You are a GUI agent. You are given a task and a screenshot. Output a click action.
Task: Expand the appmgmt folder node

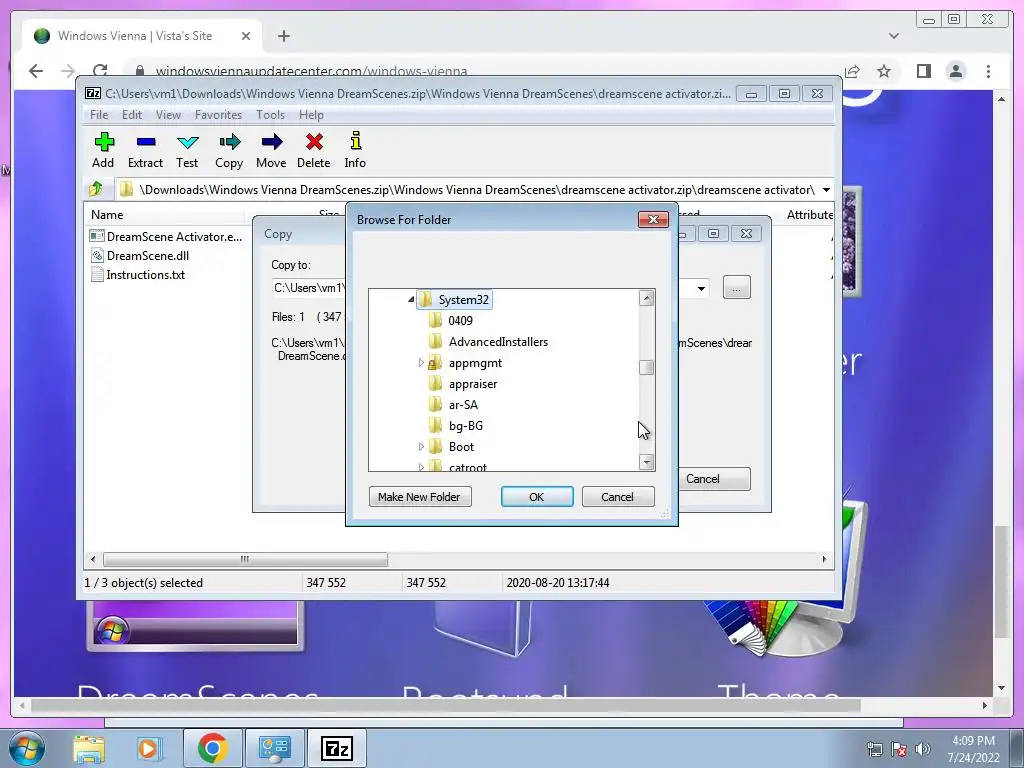point(421,362)
